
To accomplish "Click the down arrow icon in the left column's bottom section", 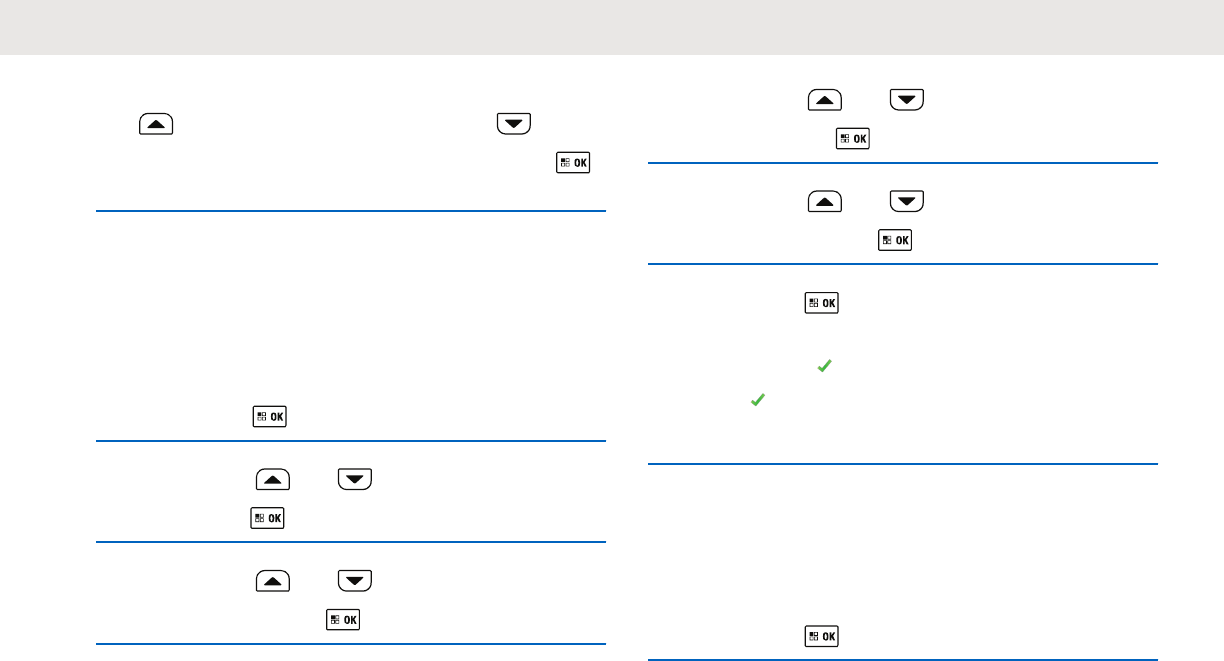I will click(354, 580).
